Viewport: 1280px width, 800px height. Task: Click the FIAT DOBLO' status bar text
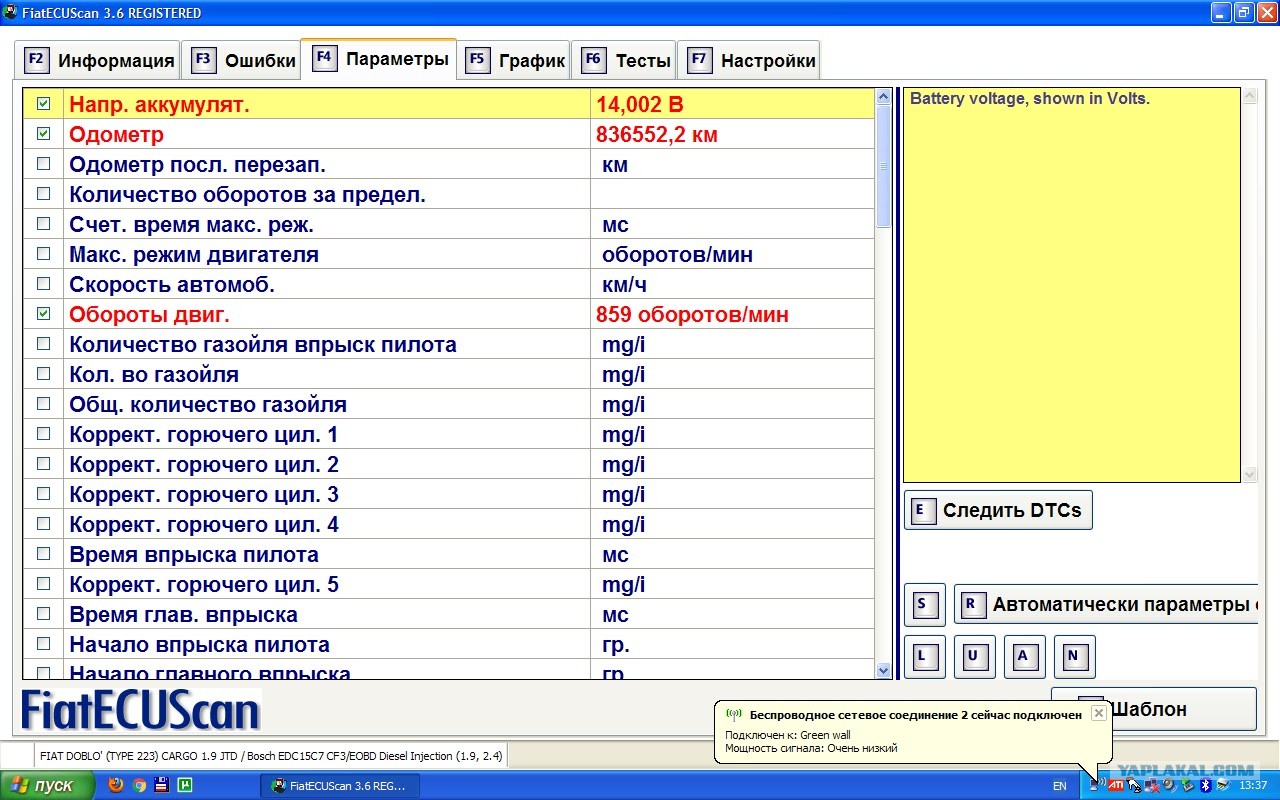271,756
